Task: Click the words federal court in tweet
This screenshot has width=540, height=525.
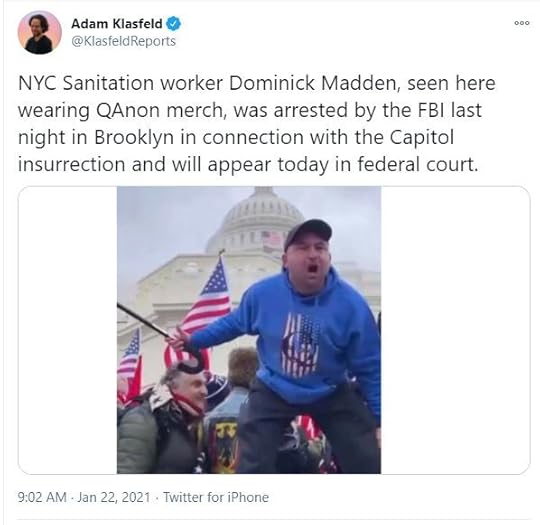Action: point(417,164)
